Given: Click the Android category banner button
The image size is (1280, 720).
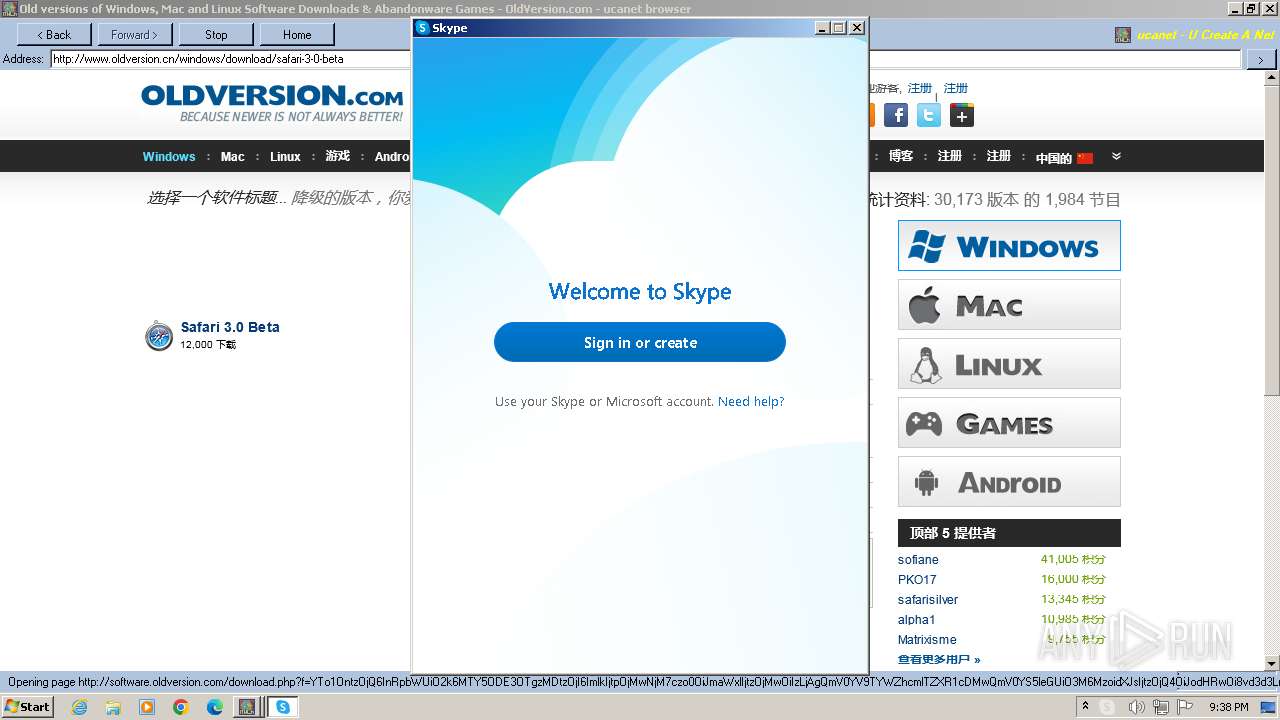Looking at the screenshot, I should pos(1009,482).
